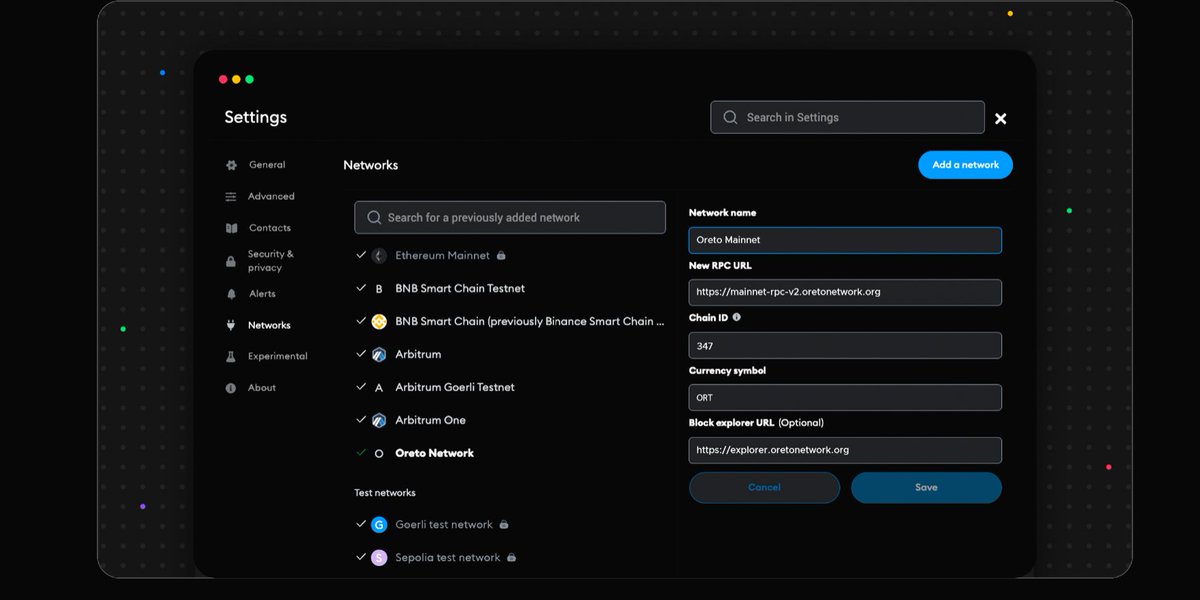1200x600 pixels.
Task: Focus the Search in Settings field
Action: 847,117
